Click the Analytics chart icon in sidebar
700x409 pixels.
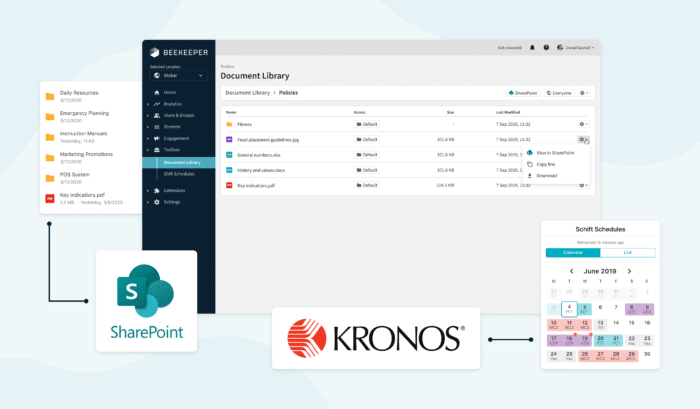pyautogui.click(x=156, y=103)
